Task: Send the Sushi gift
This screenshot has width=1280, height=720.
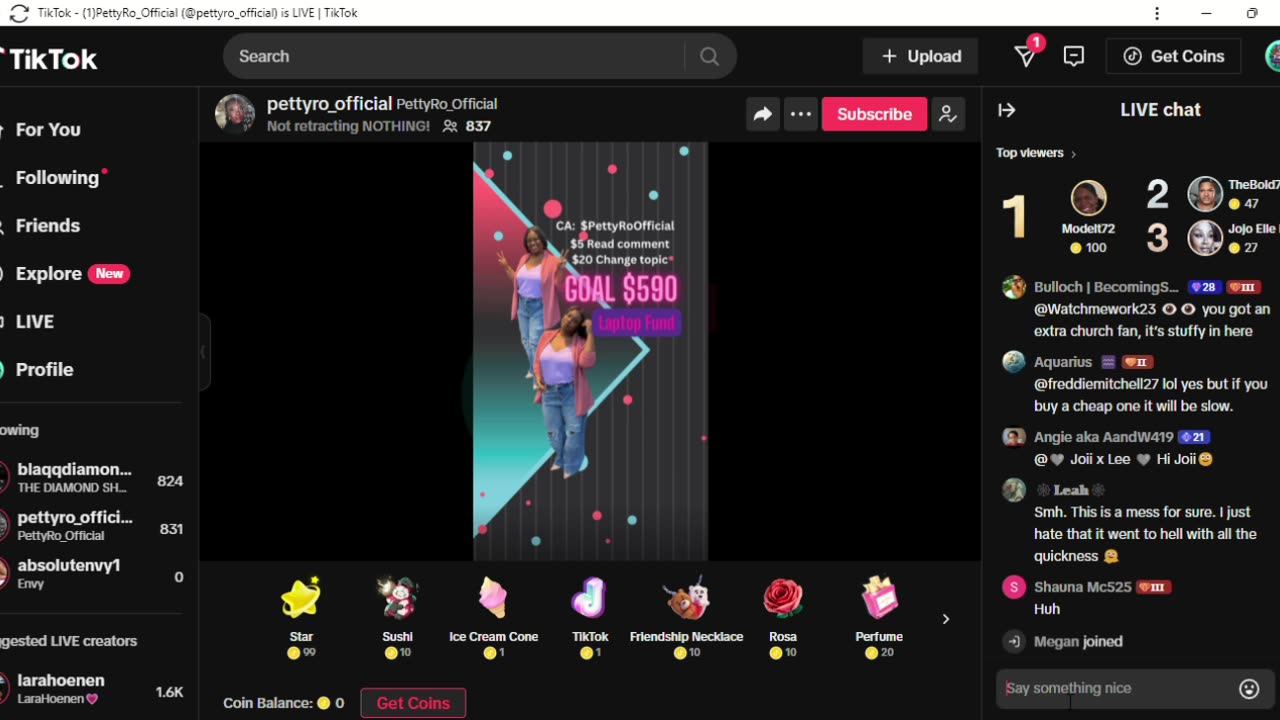Action: (x=397, y=617)
